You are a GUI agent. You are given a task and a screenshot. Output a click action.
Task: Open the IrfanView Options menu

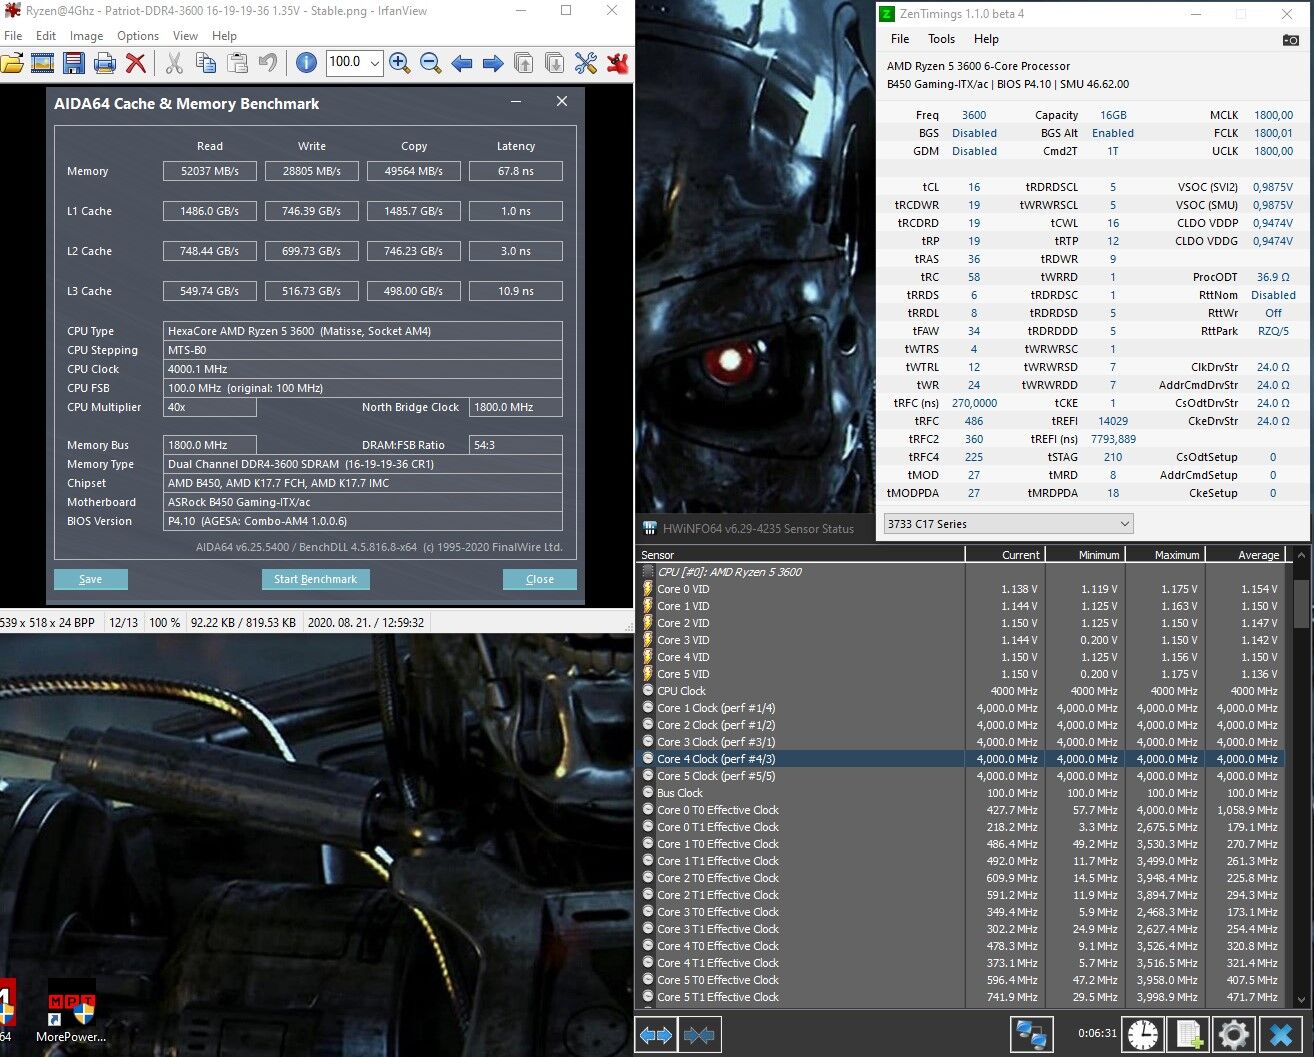point(138,36)
